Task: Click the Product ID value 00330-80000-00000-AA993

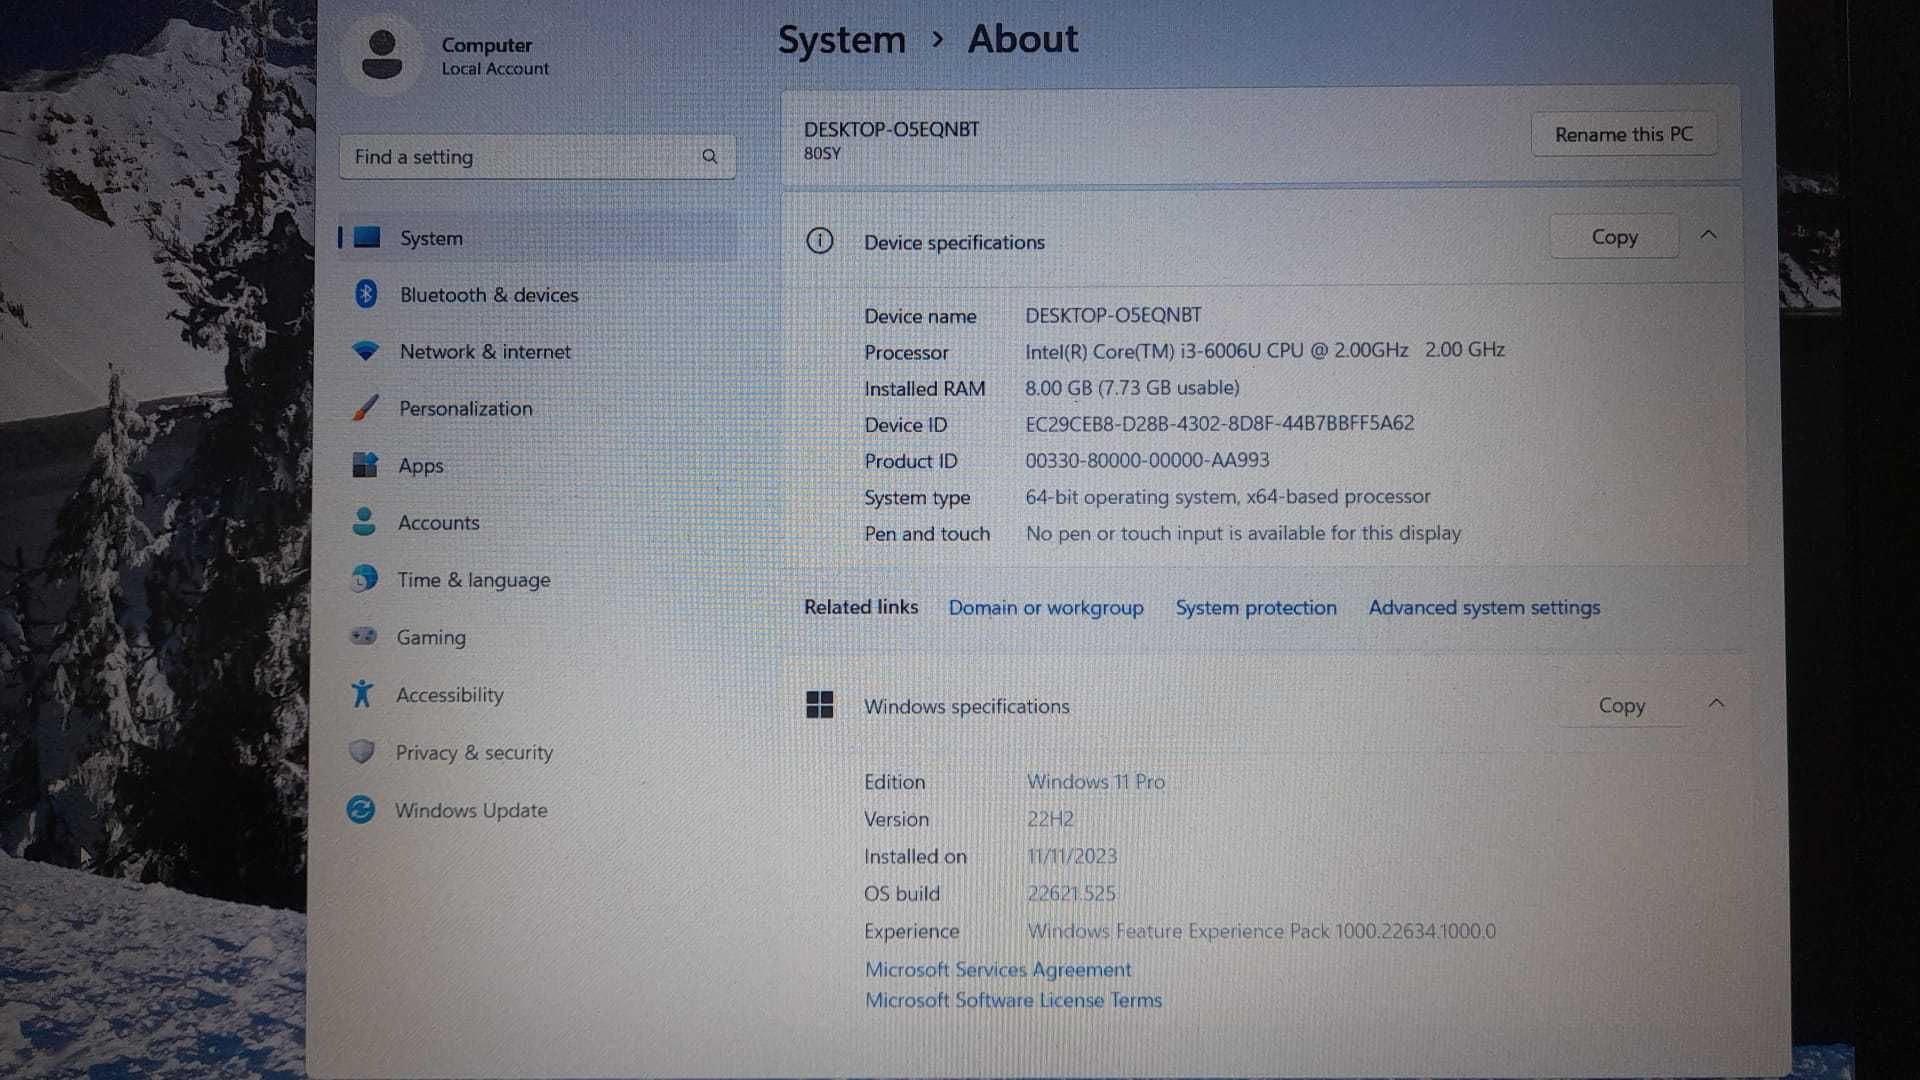Action: [1147, 460]
